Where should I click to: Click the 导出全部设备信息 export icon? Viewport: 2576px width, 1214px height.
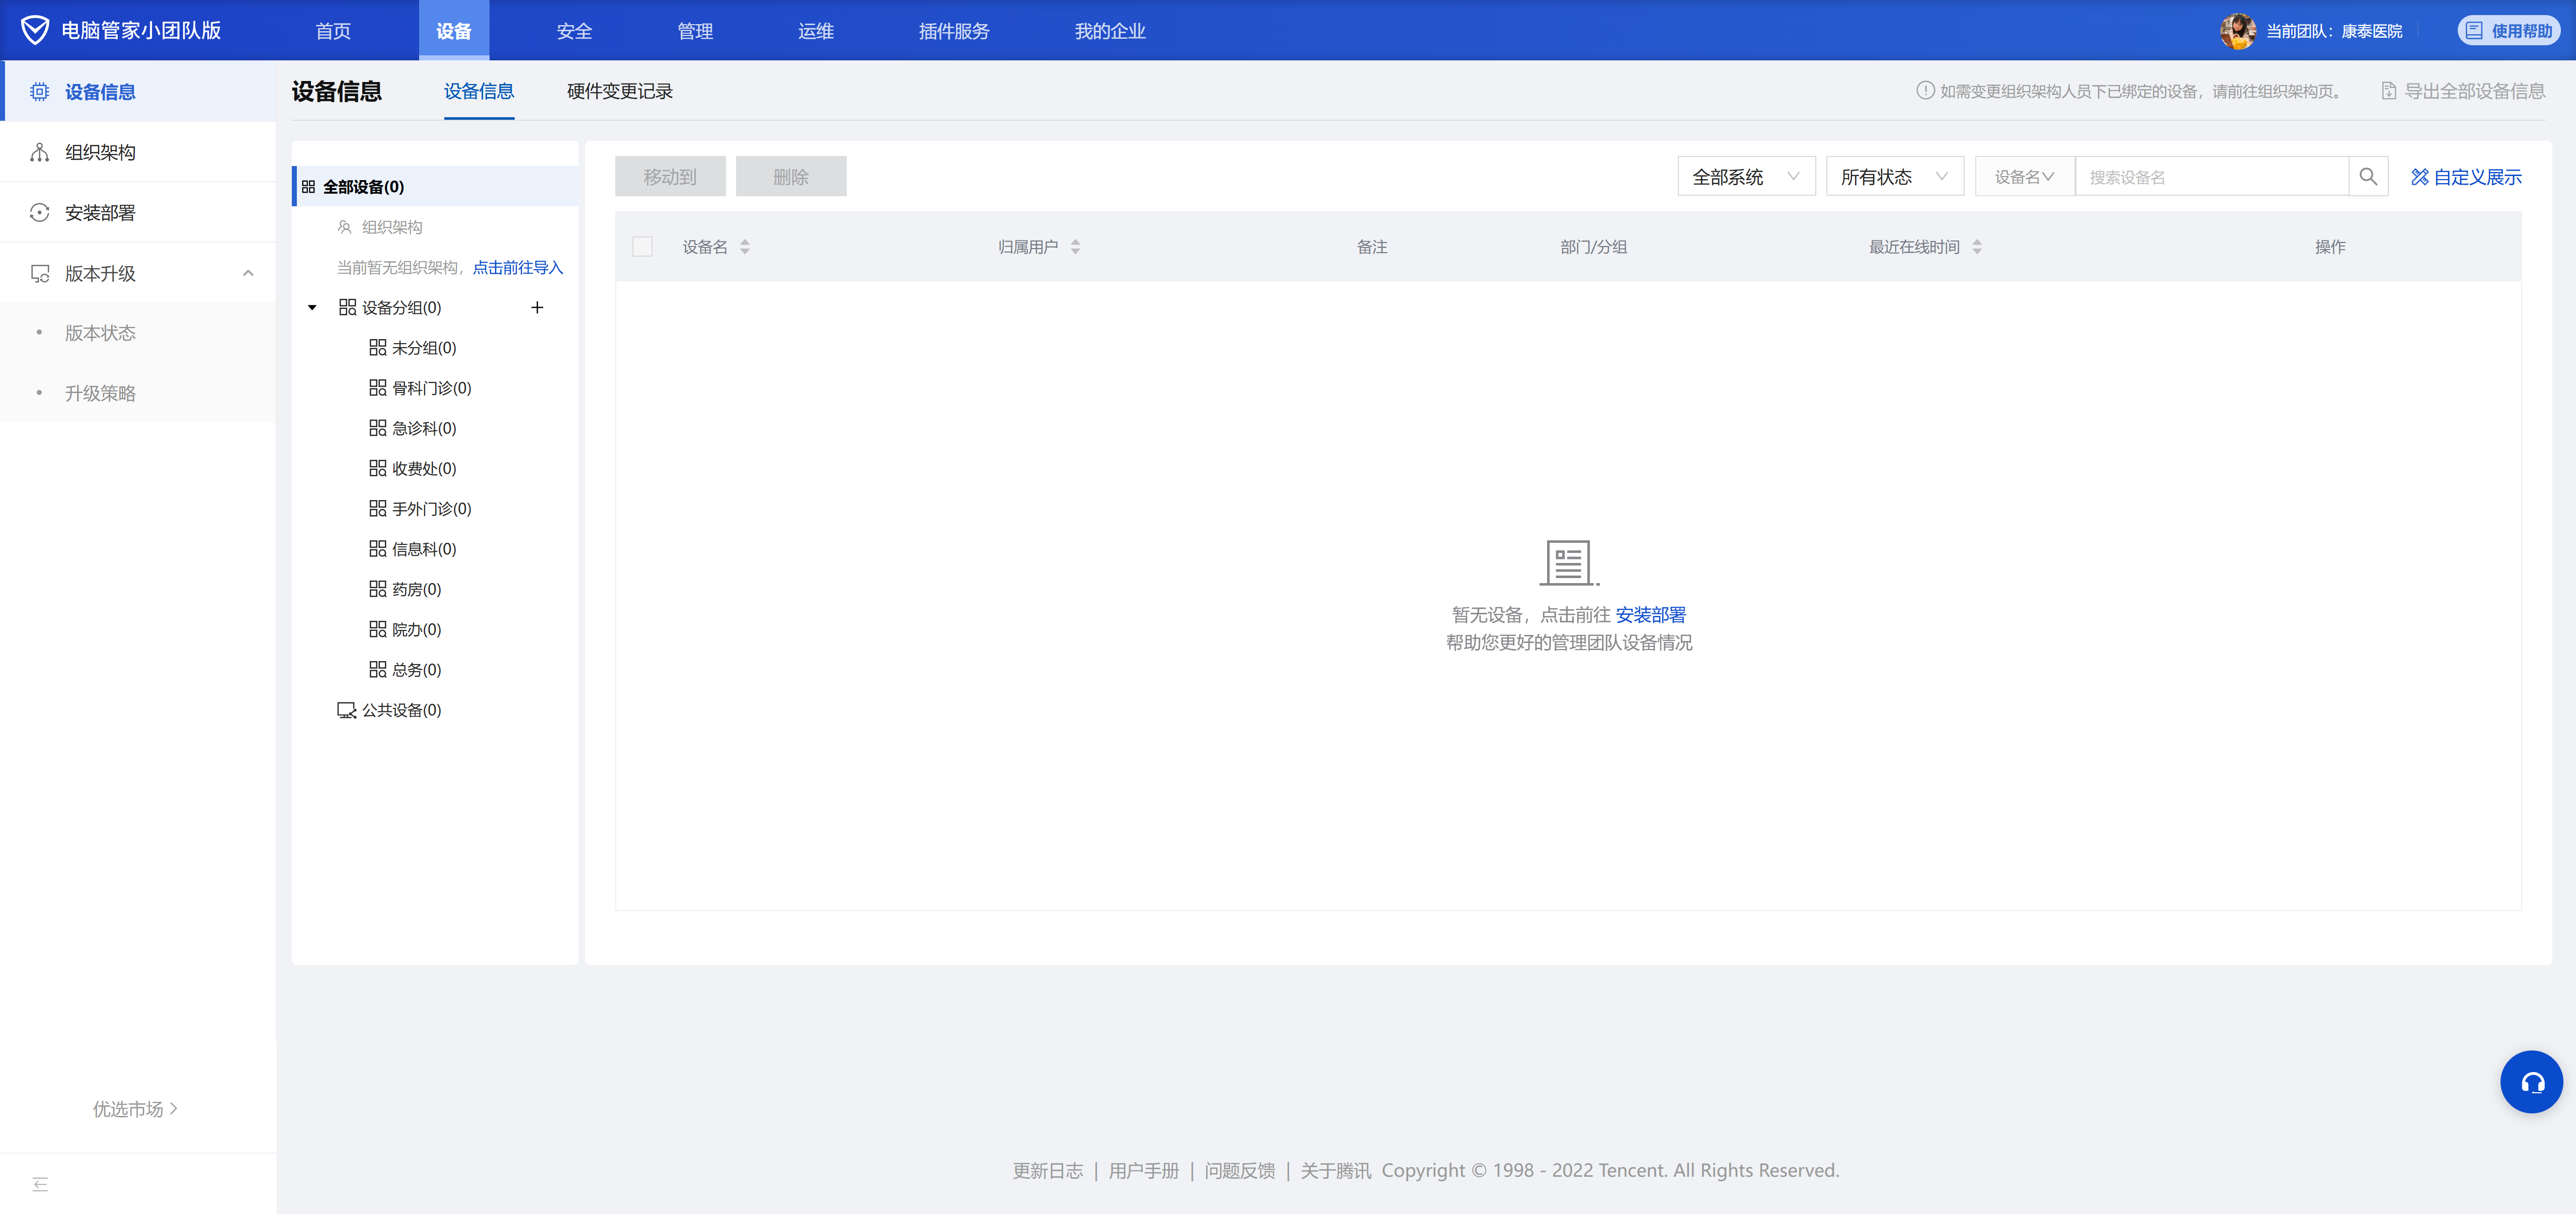[x=2388, y=91]
